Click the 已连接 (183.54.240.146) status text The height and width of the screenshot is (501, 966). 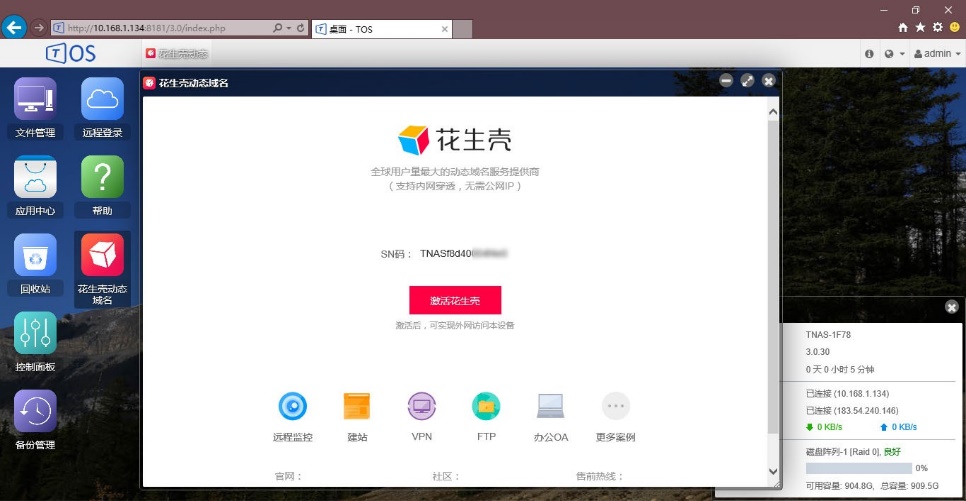coord(852,410)
